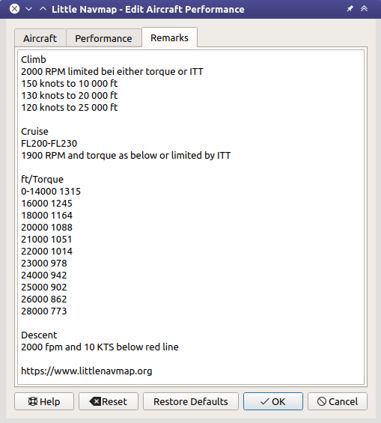Click the '25000 902' row
Image resolution: width=381 pixels, height=423 pixels.
click(x=44, y=287)
